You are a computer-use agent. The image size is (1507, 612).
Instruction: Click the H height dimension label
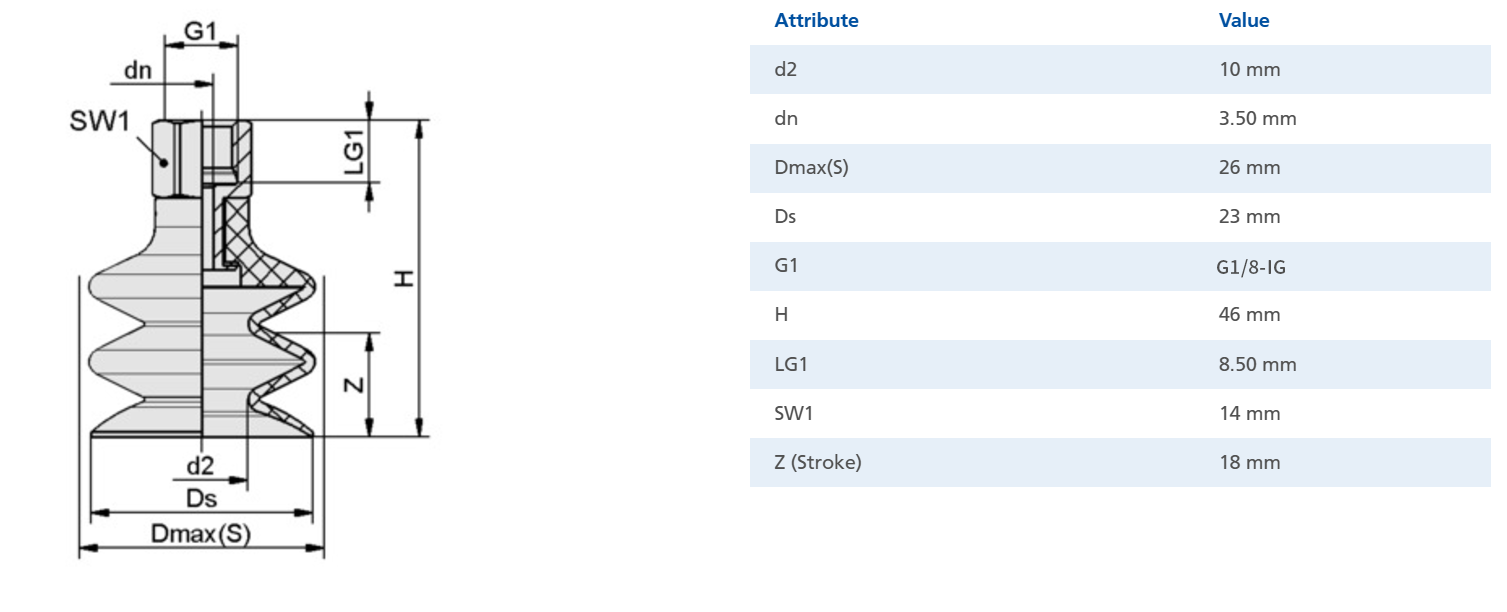click(x=403, y=278)
